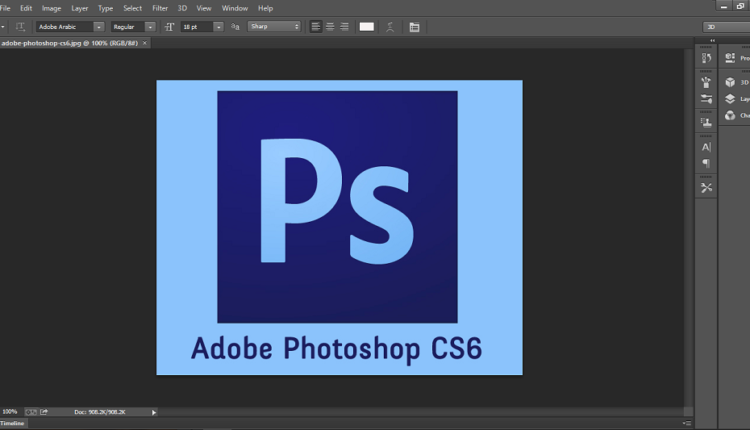Viewport: 750px width, 430px height.
Task: Open the Paragraph panel icon
Action: point(706,163)
